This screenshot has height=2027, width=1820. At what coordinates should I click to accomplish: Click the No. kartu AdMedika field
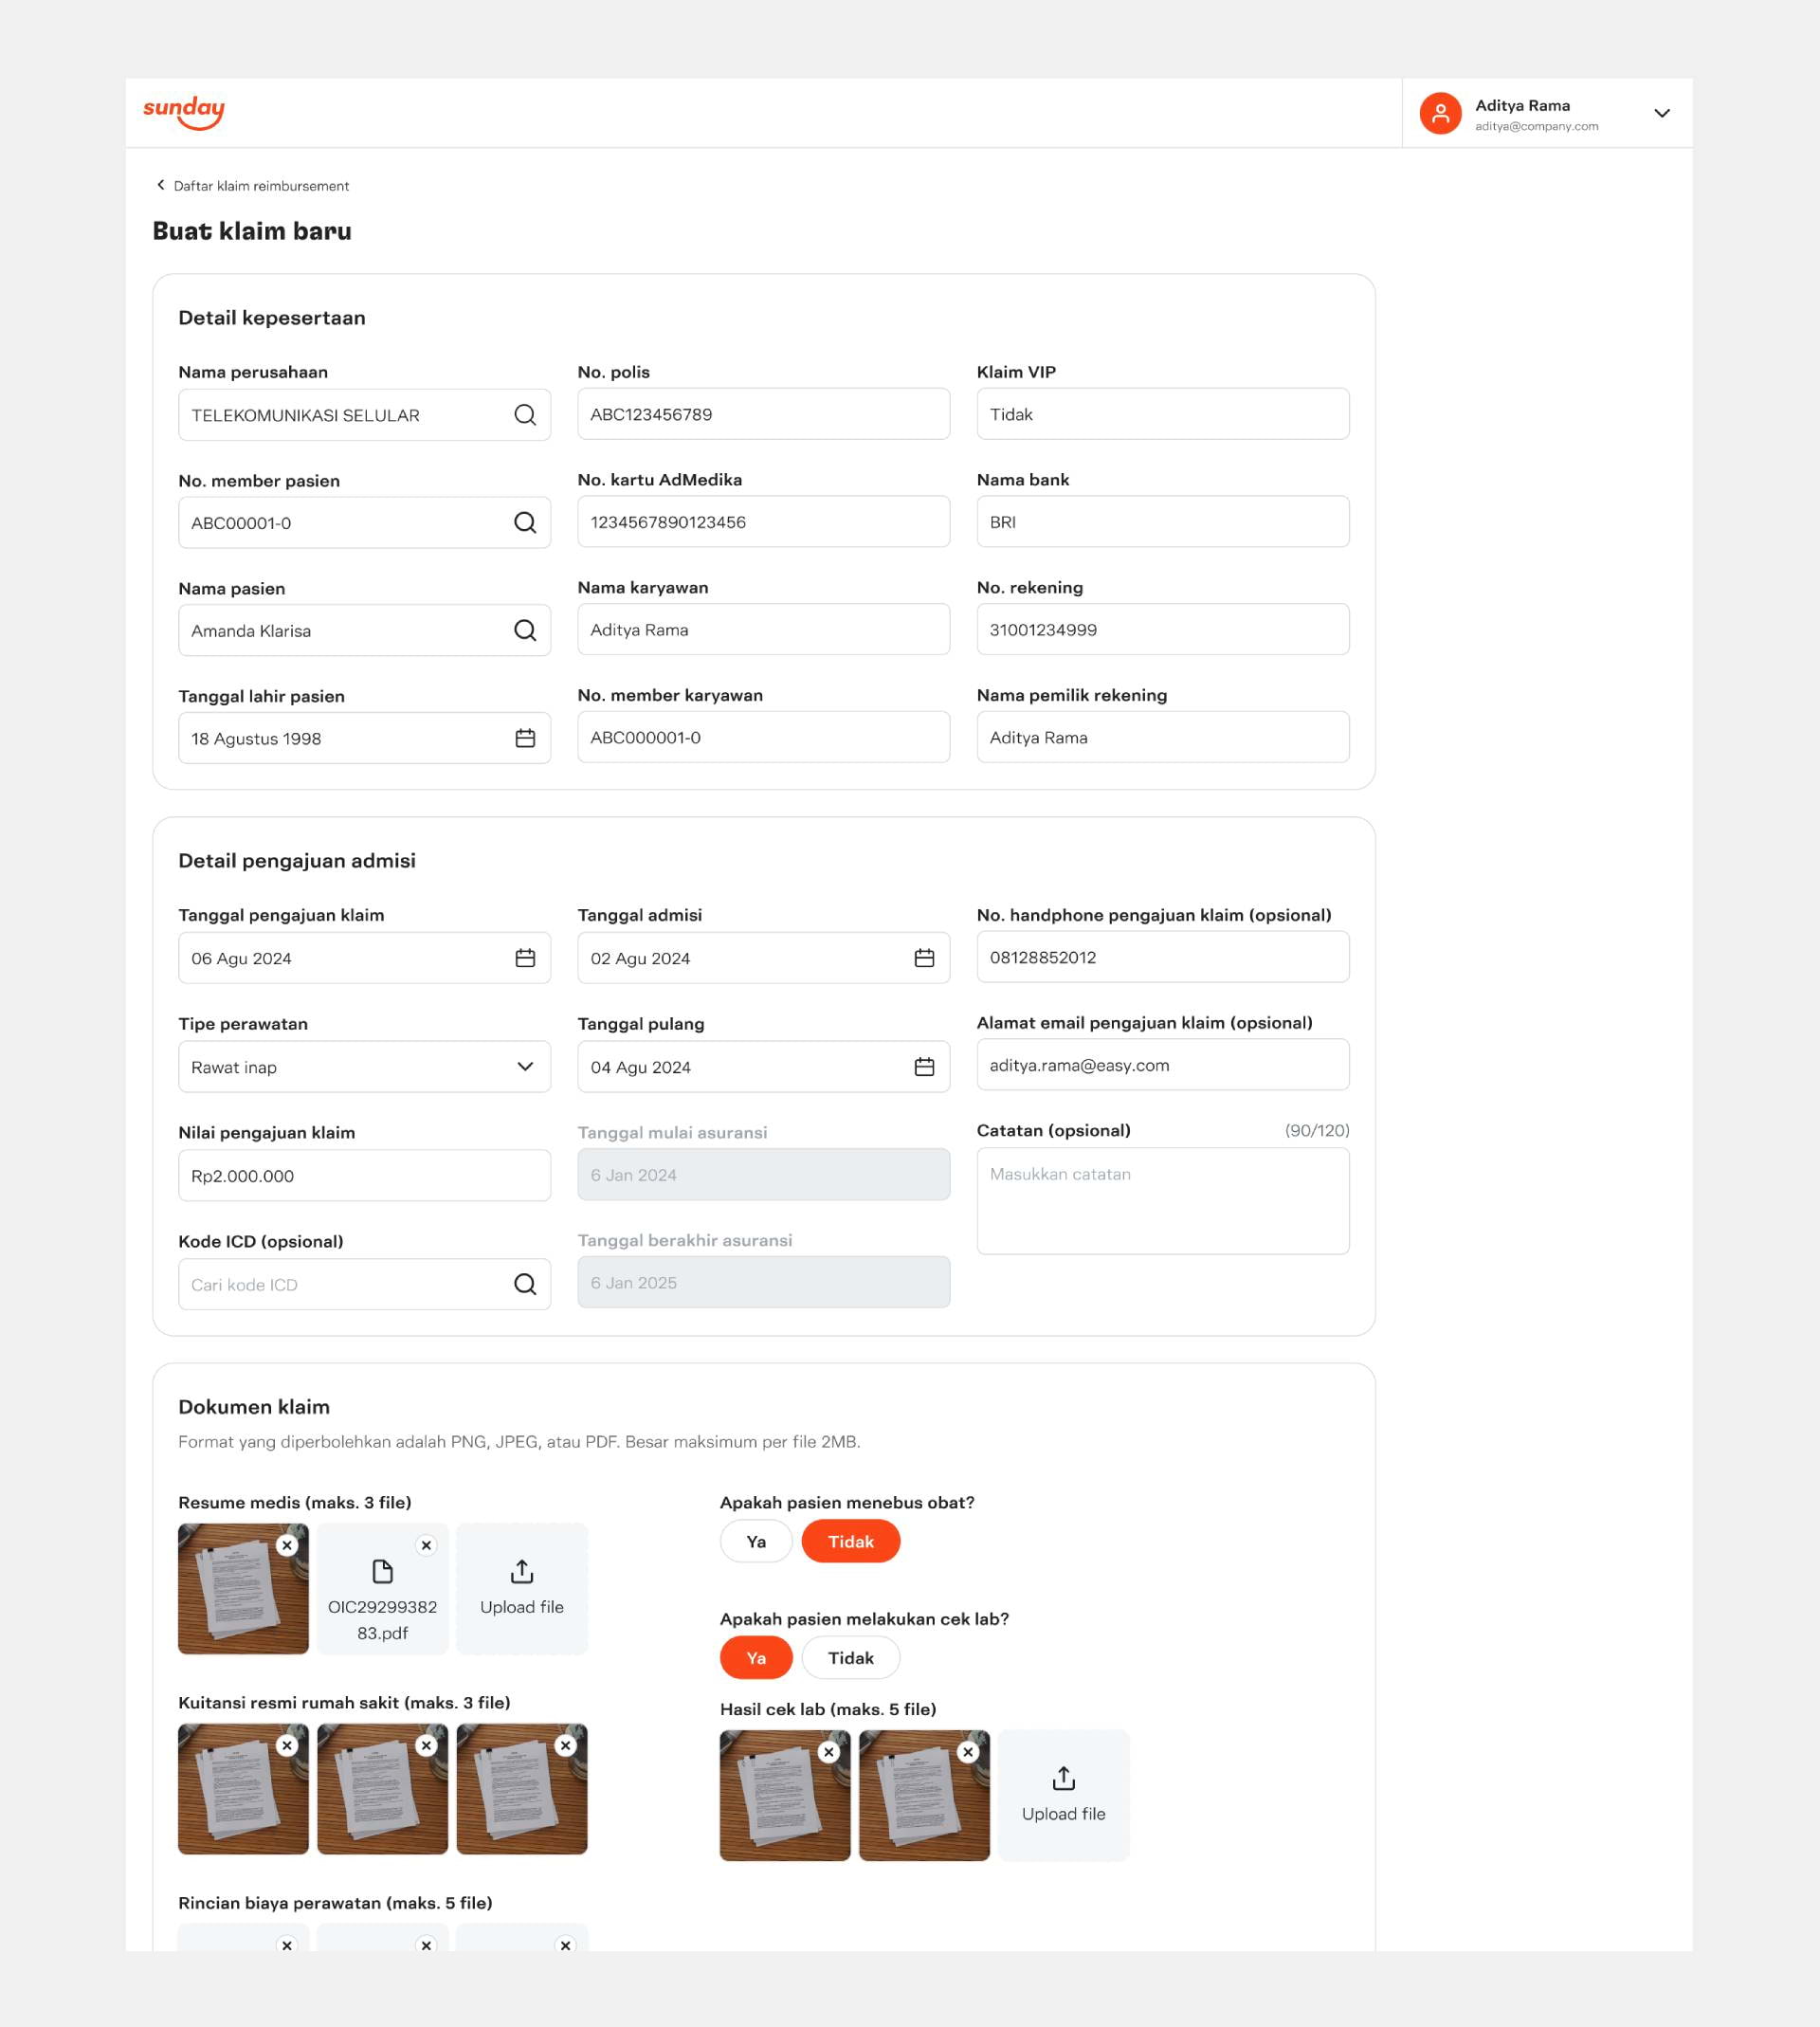tap(763, 522)
